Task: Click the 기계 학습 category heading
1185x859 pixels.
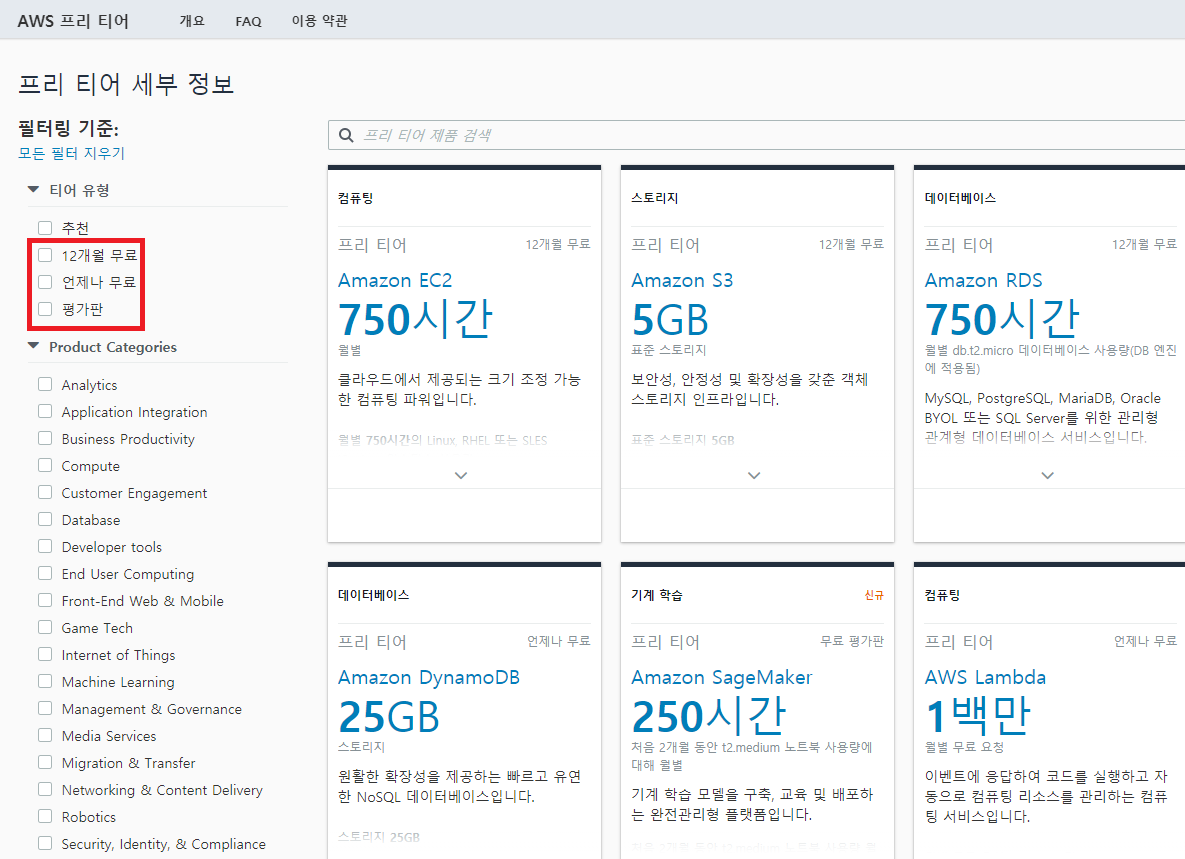Action: 657,595
